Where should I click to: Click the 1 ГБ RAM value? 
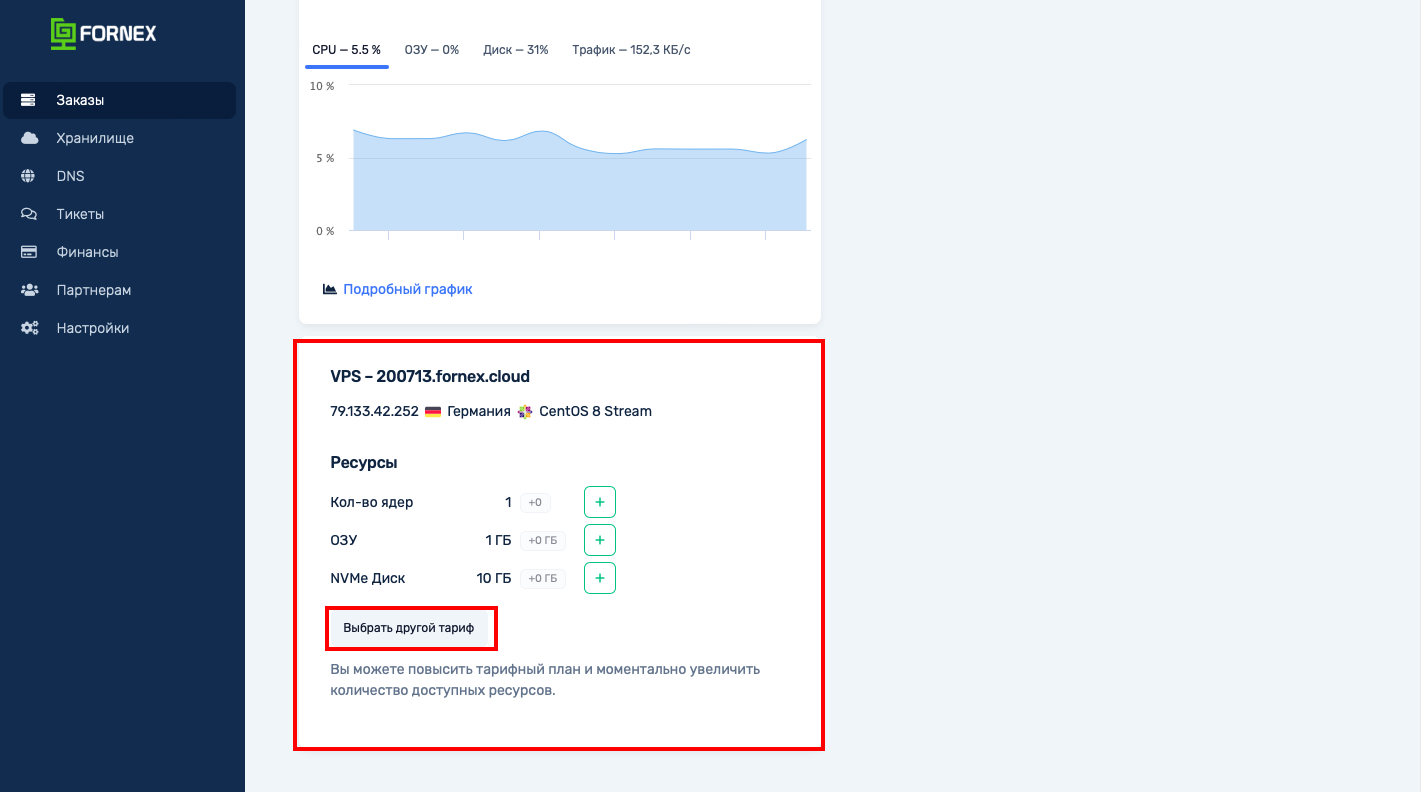[x=498, y=540]
